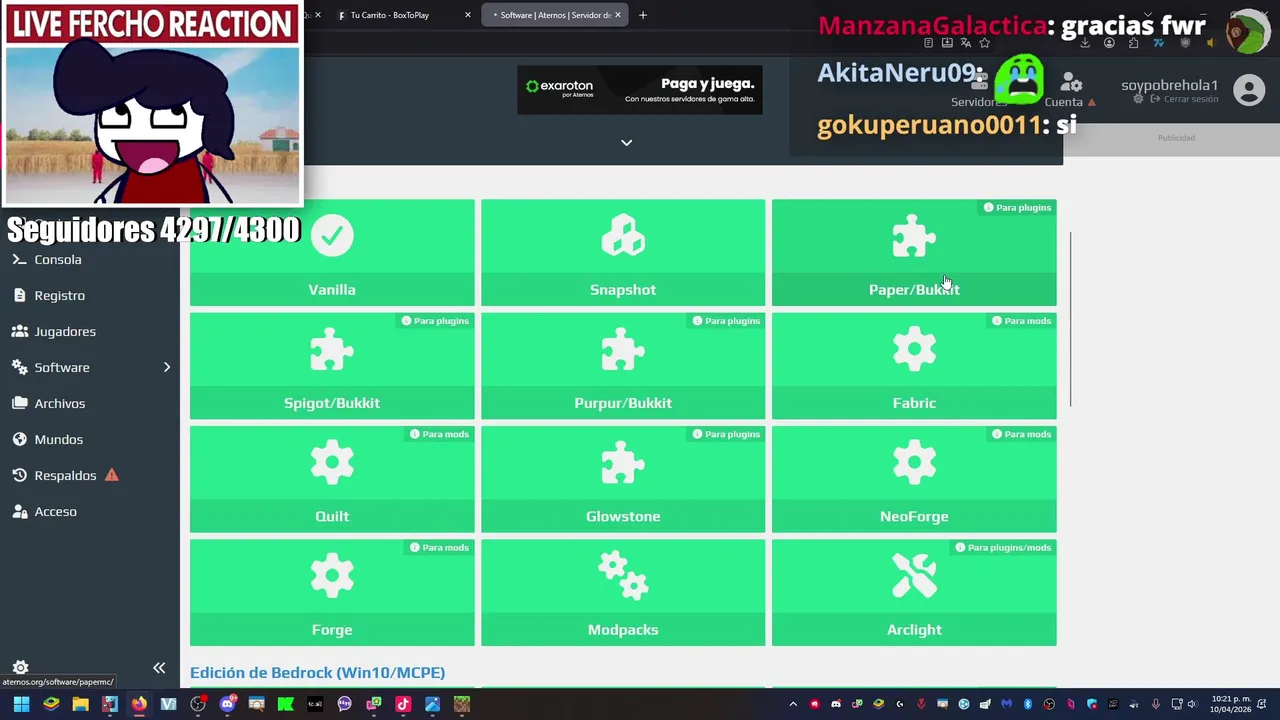Click the exaroton advertisement banner
The image size is (1280, 720).
tap(640, 90)
